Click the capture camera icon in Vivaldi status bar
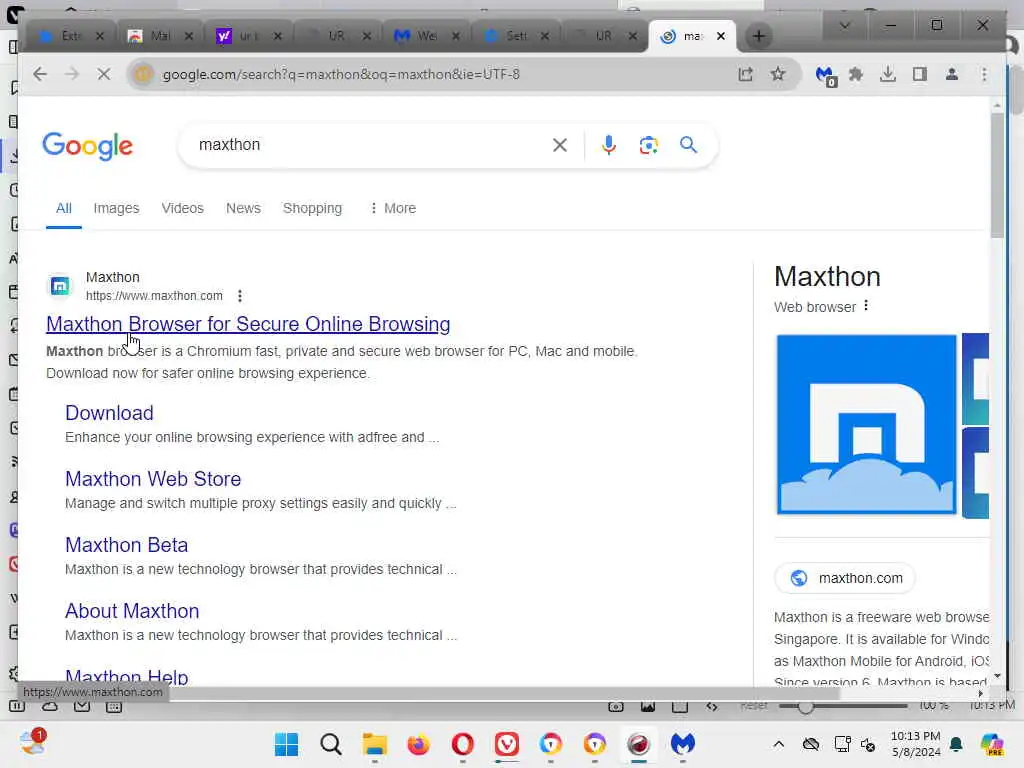The image size is (1024, 768). (x=615, y=707)
